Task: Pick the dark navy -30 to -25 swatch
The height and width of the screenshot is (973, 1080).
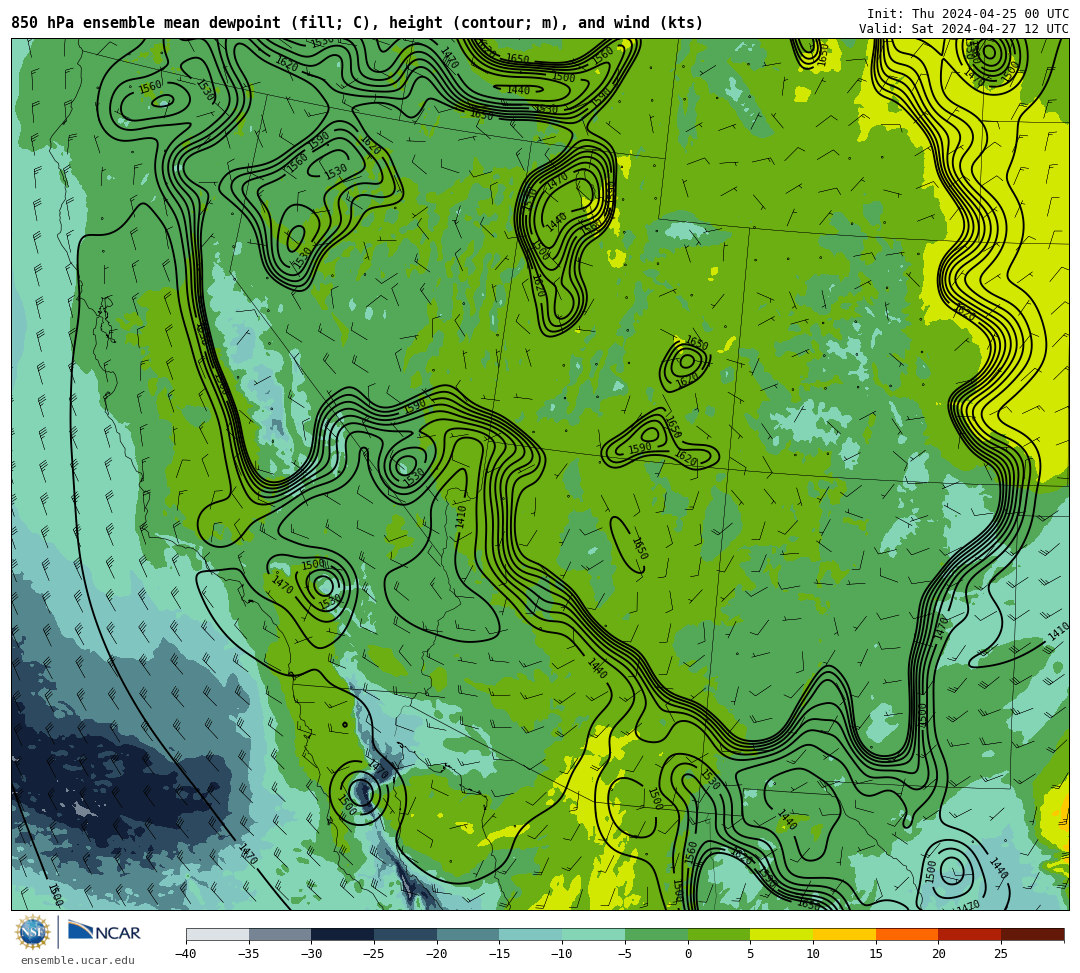Action: 343,934
